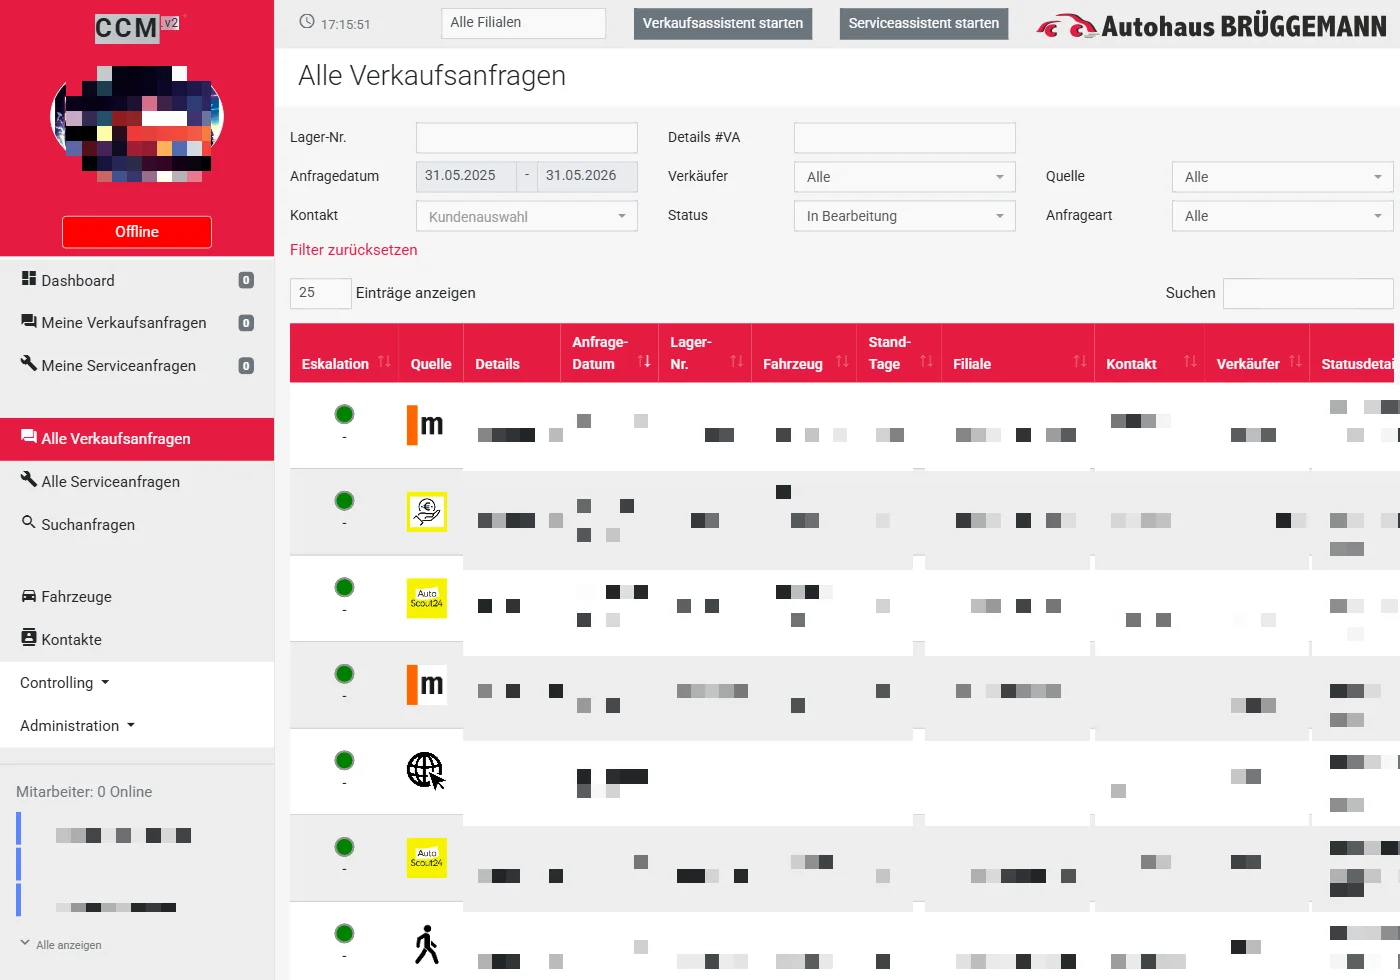Open the Verkäufer dropdown
The width and height of the screenshot is (1400, 980).
905,177
